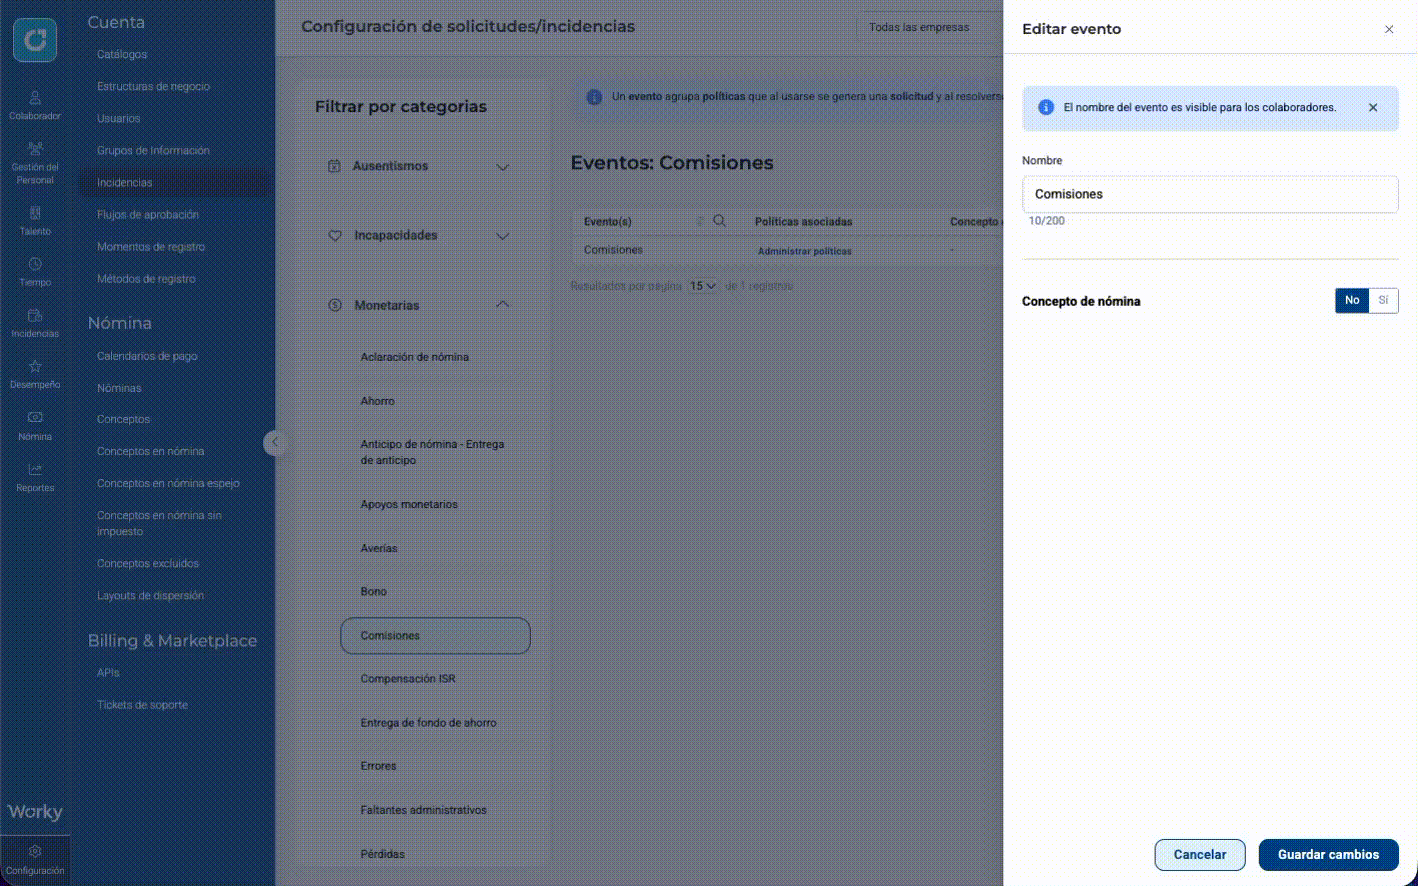Select Aclaración de nómina category
Image resolution: width=1418 pixels, height=886 pixels.
click(415, 357)
